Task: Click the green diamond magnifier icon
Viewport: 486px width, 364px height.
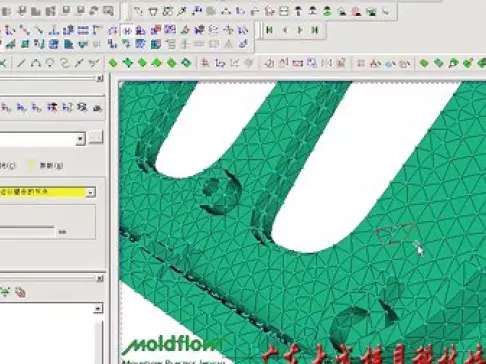Action: [453, 63]
